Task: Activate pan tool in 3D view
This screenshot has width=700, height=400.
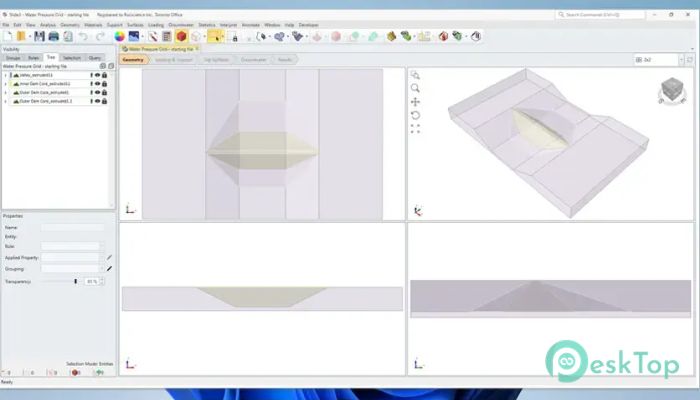Action: 415,102
